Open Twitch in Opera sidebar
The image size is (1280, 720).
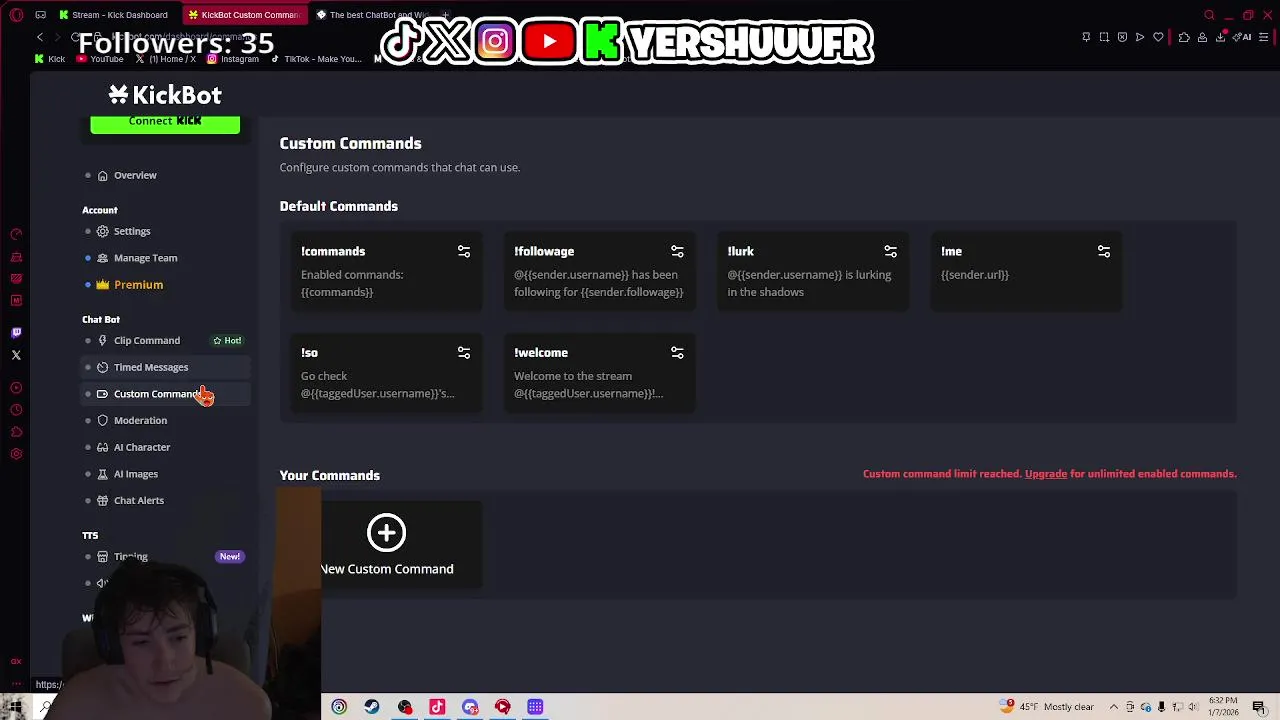coord(16,333)
